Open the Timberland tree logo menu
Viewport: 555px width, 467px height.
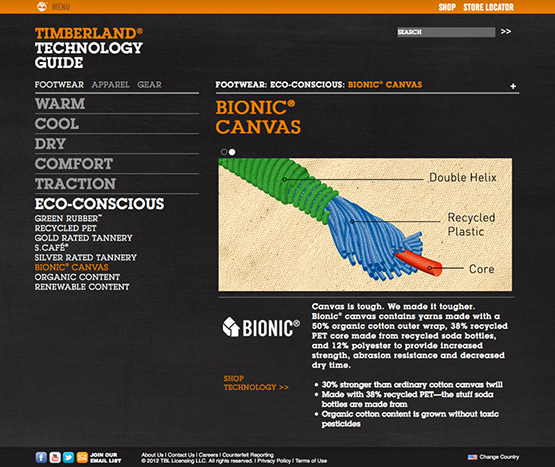click(x=42, y=6)
